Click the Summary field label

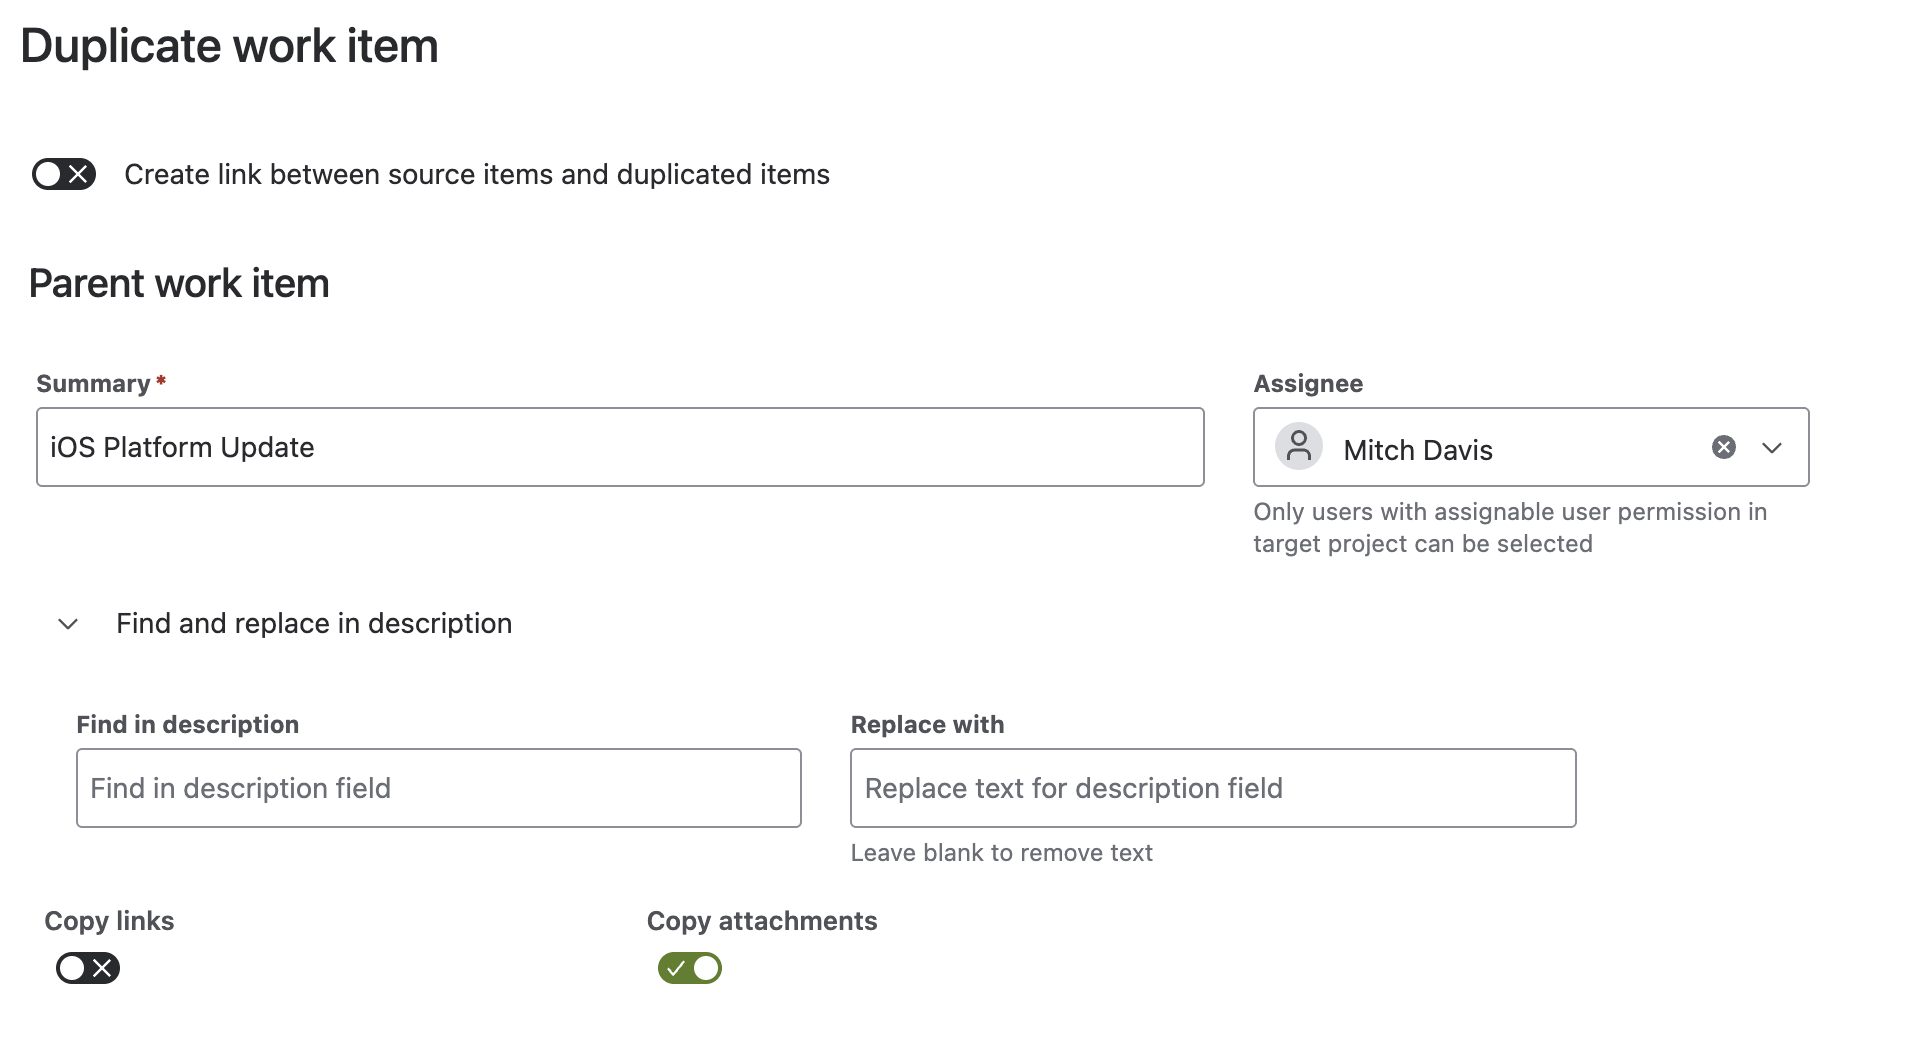click(x=93, y=384)
